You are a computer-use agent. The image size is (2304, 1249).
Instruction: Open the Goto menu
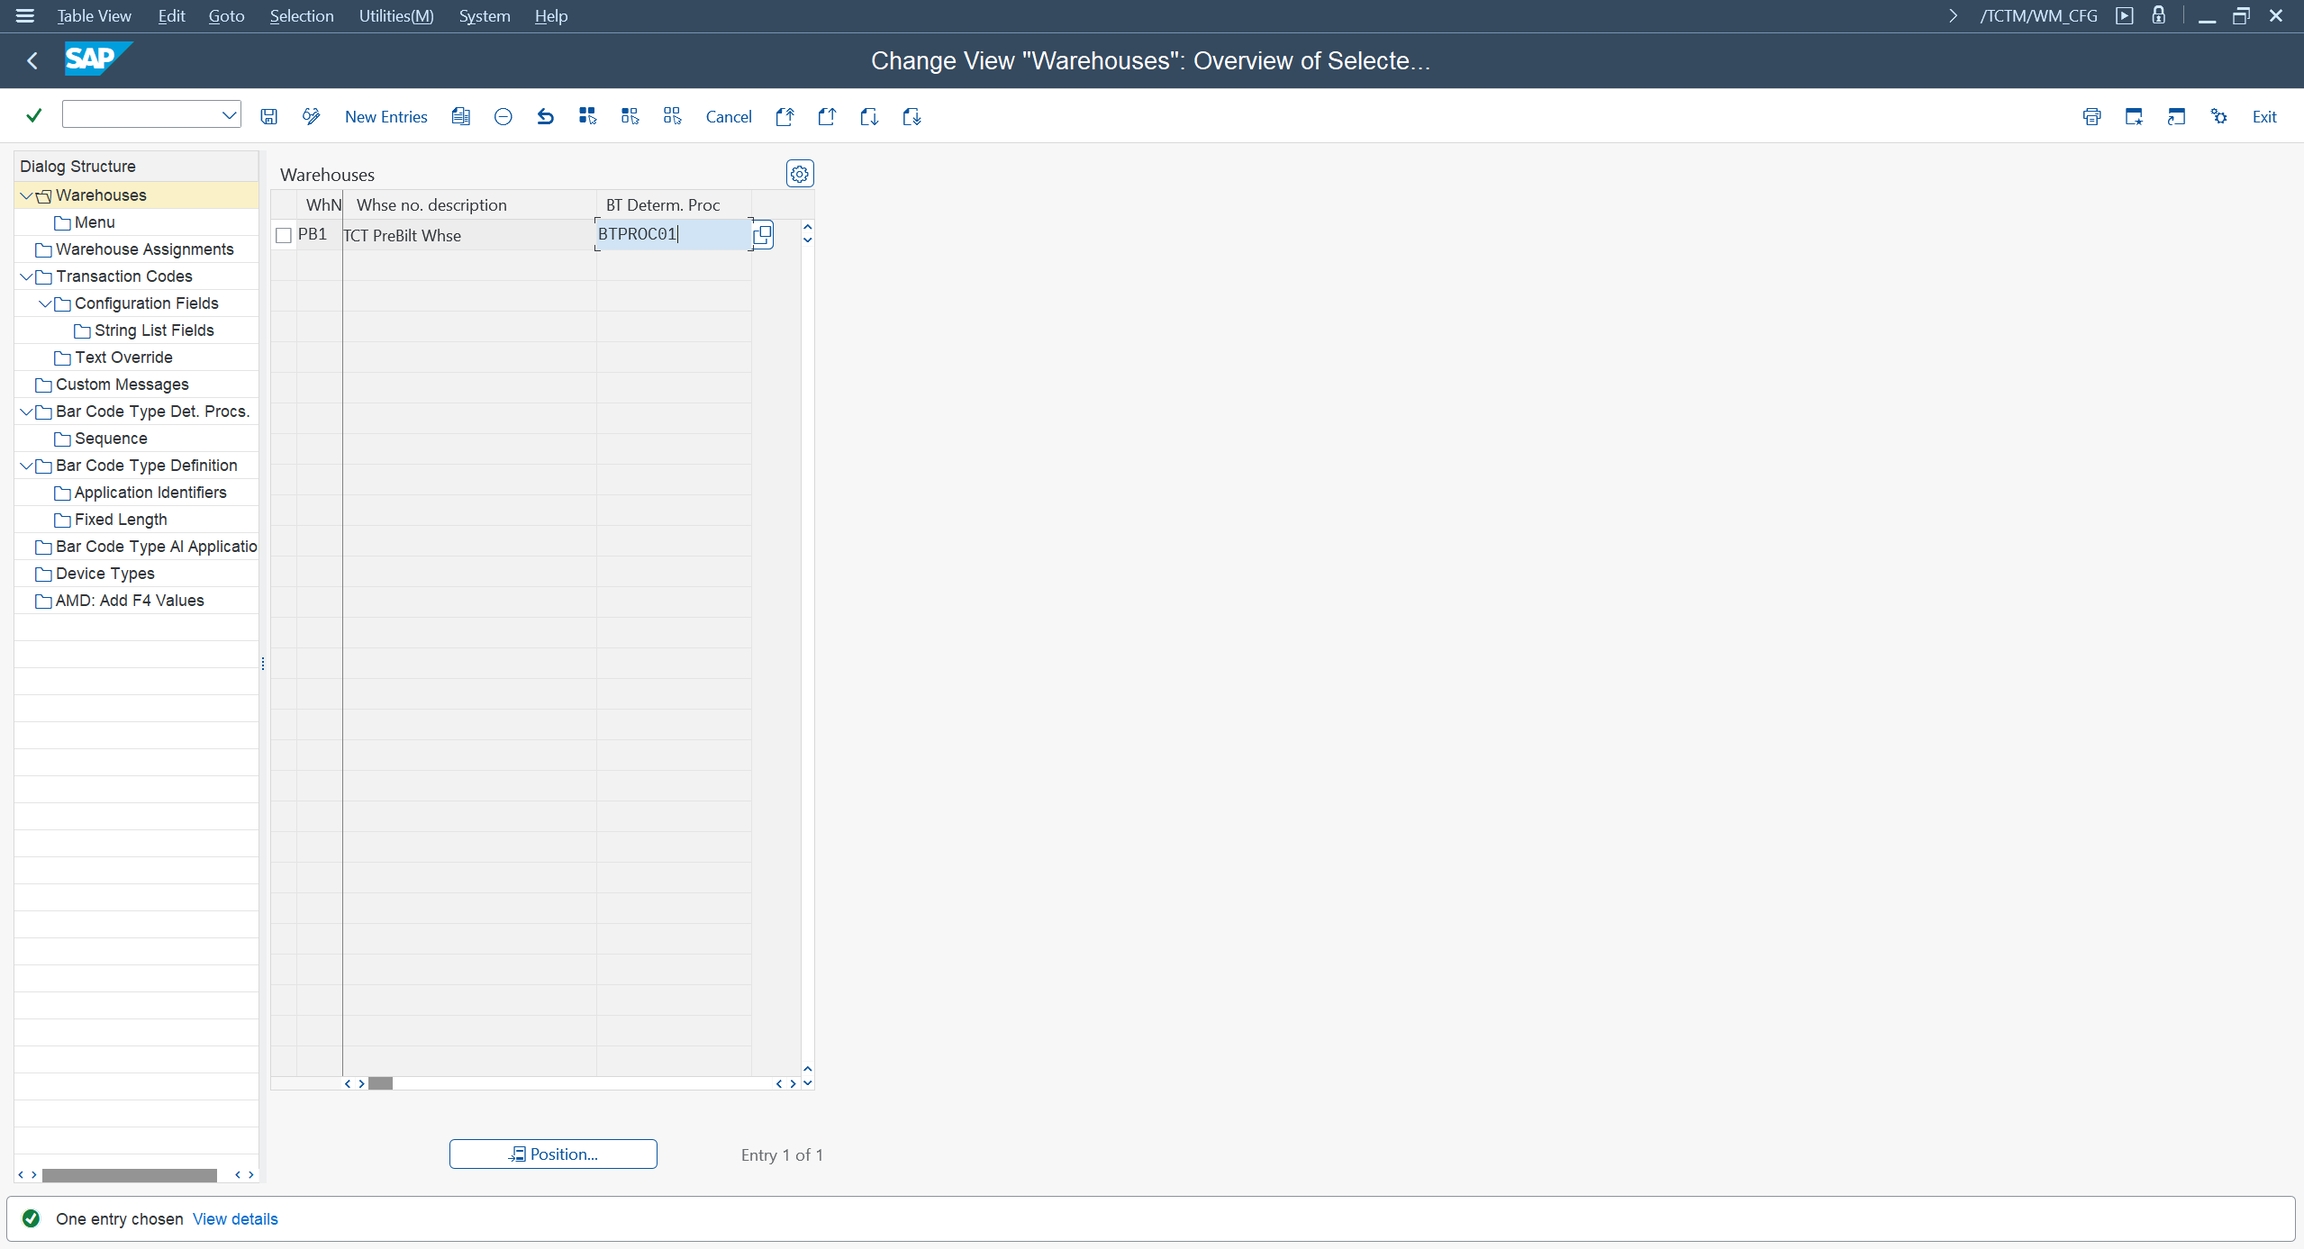[226, 16]
